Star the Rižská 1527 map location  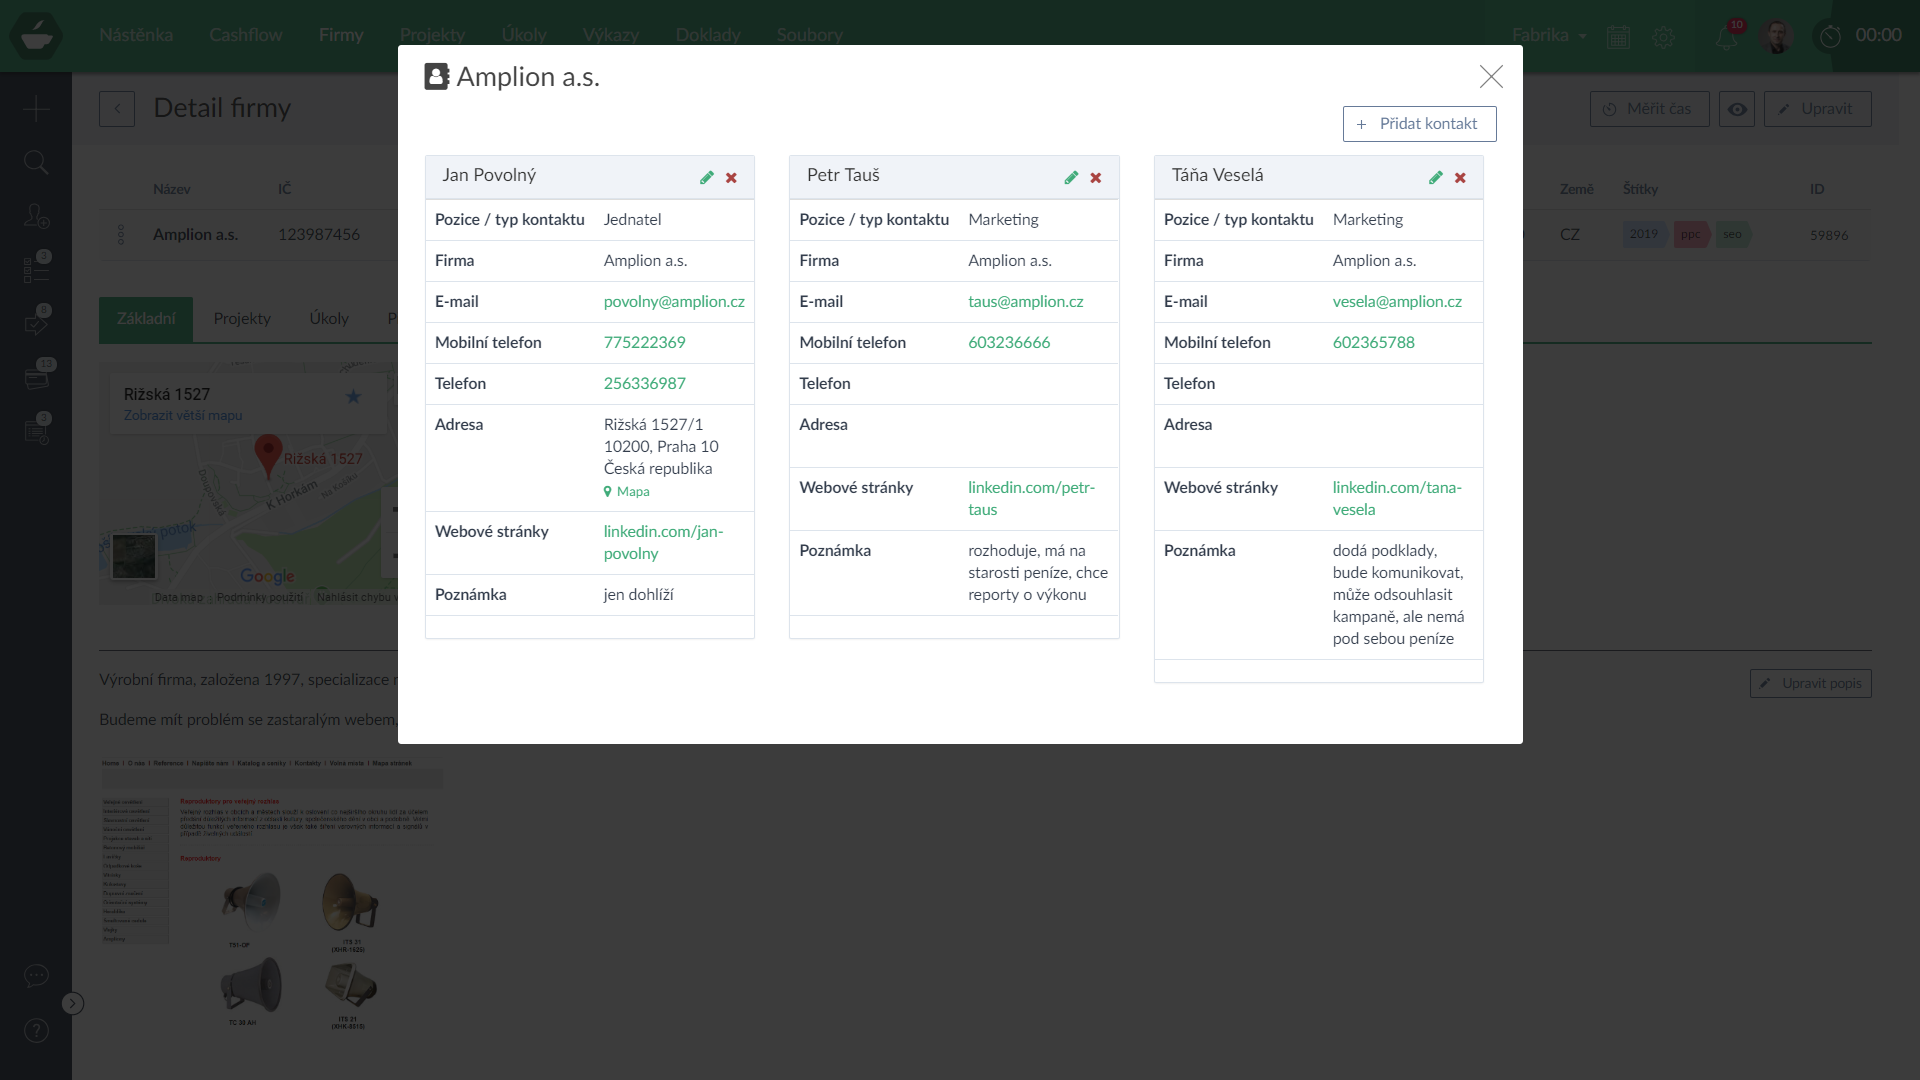coord(353,396)
